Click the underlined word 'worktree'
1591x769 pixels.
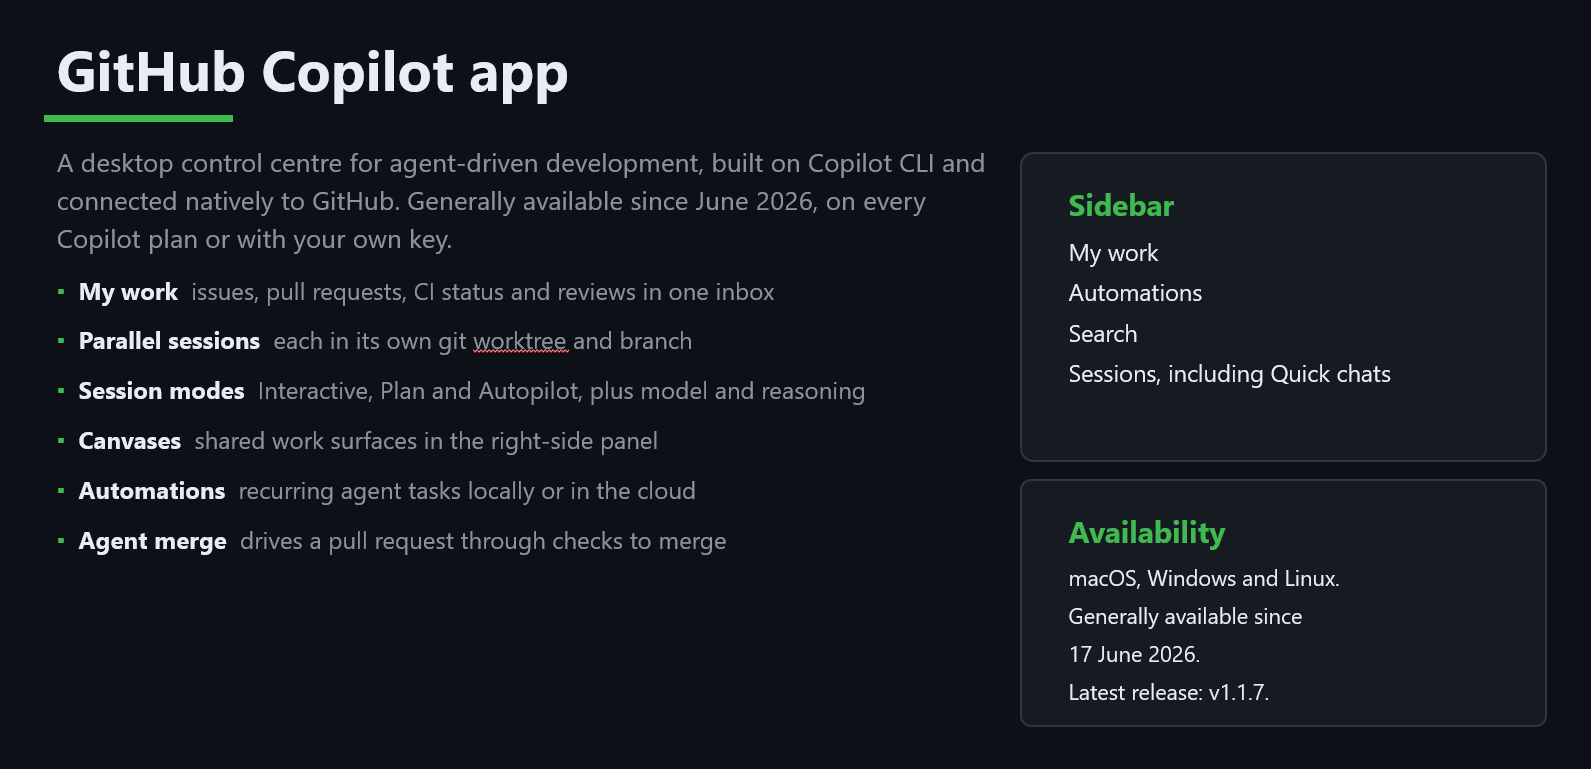point(520,341)
